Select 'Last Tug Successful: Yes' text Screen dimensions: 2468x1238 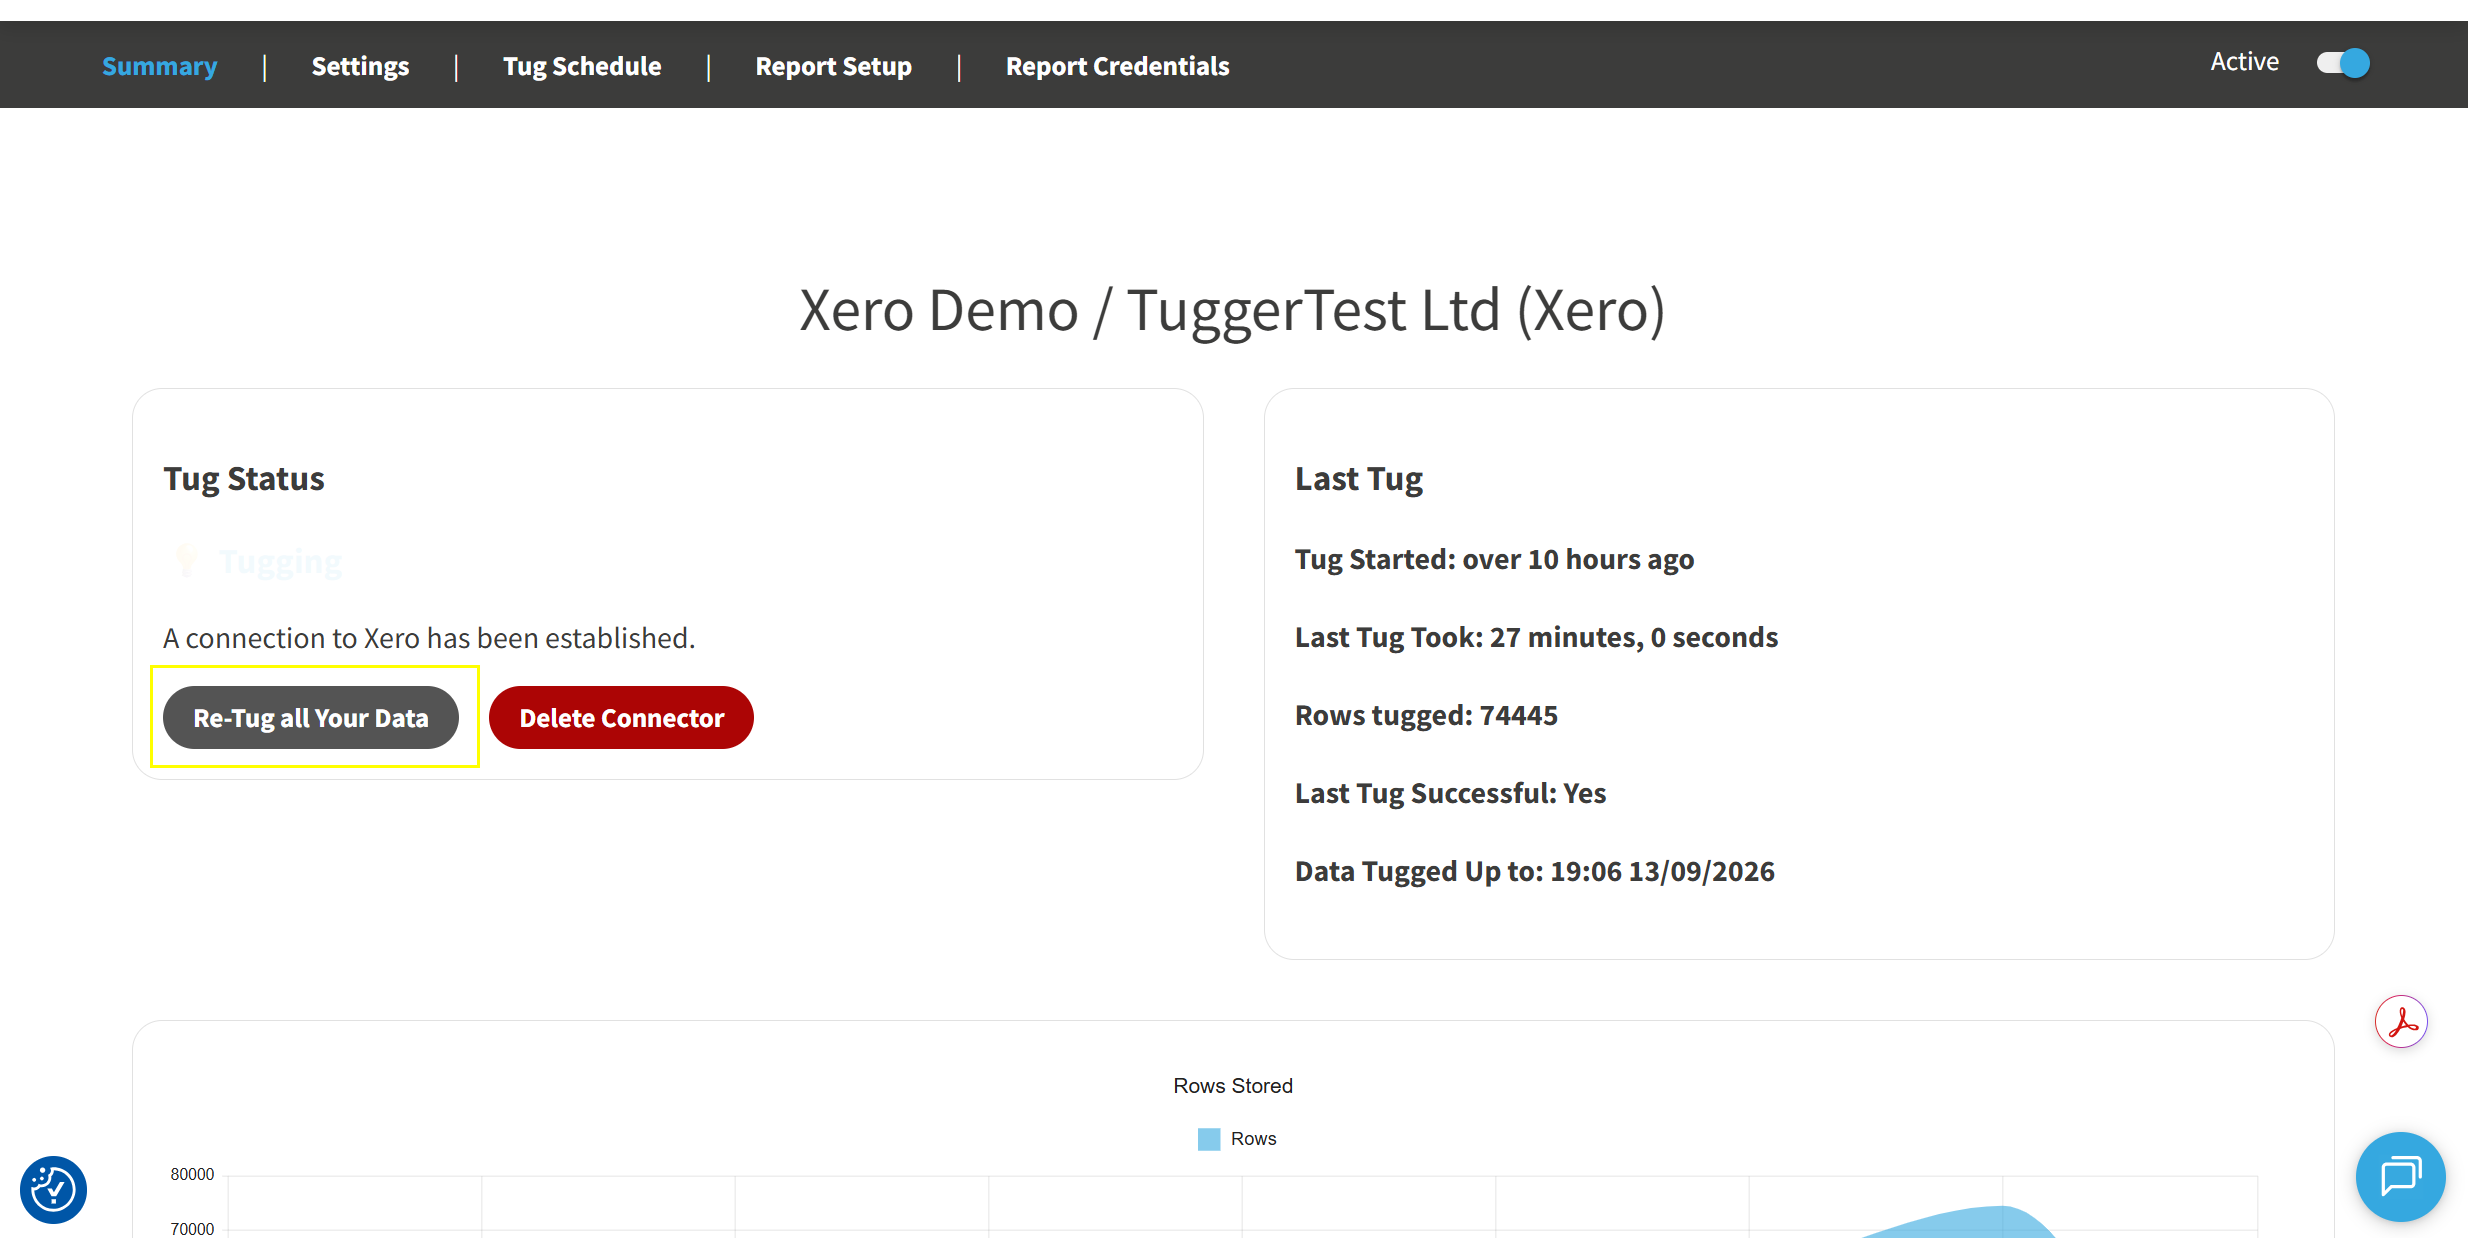point(1450,793)
